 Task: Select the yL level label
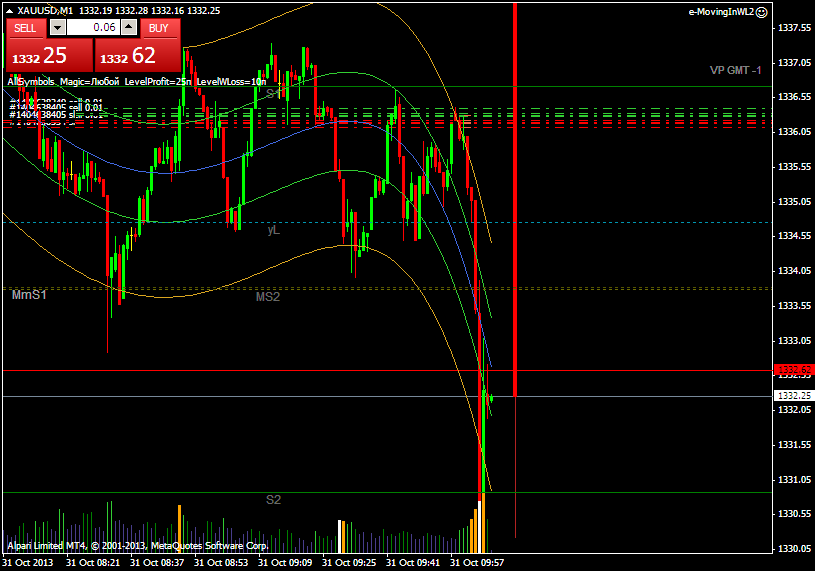click(273, 230)
